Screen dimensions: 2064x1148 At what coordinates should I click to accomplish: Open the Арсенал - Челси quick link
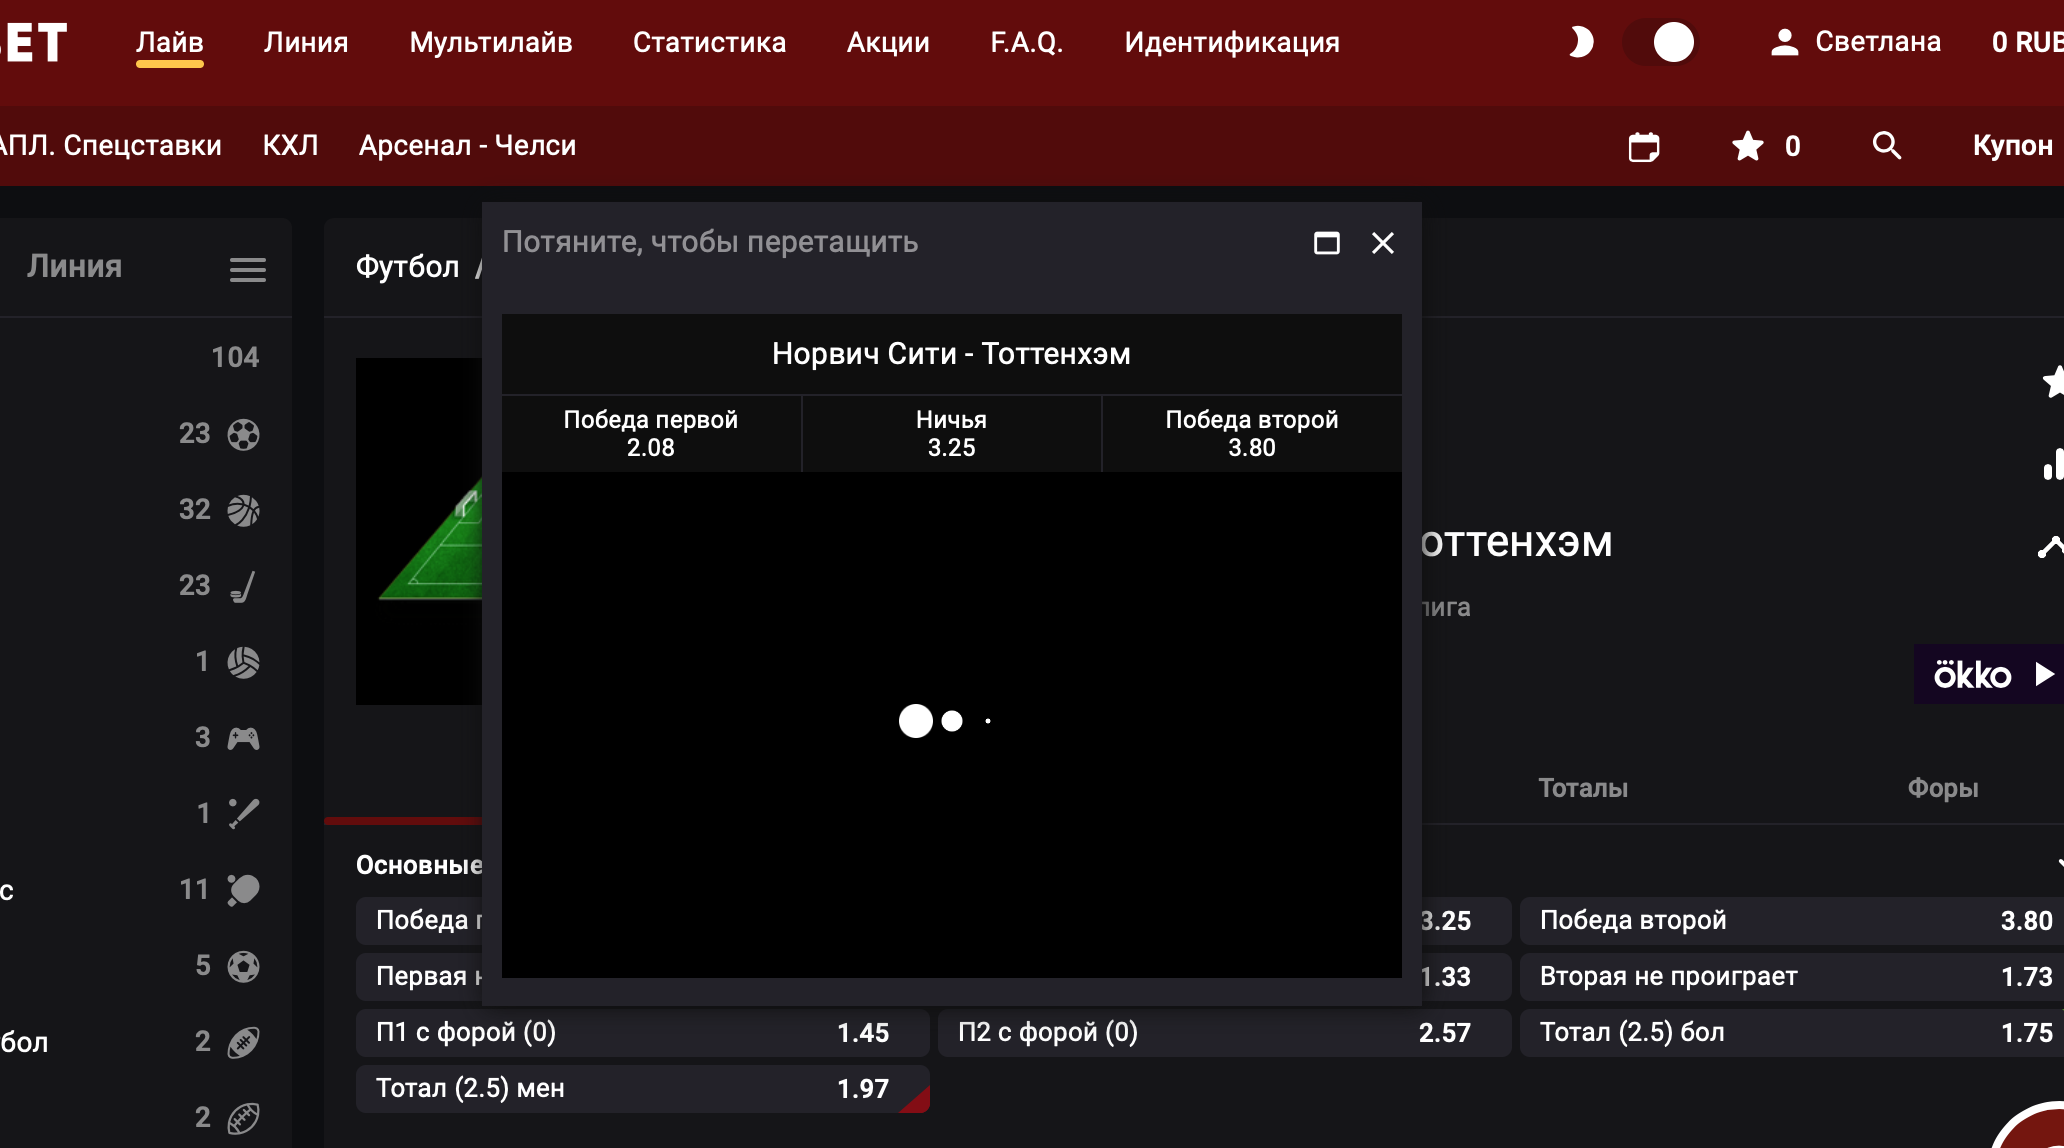[x=467, y=146]
